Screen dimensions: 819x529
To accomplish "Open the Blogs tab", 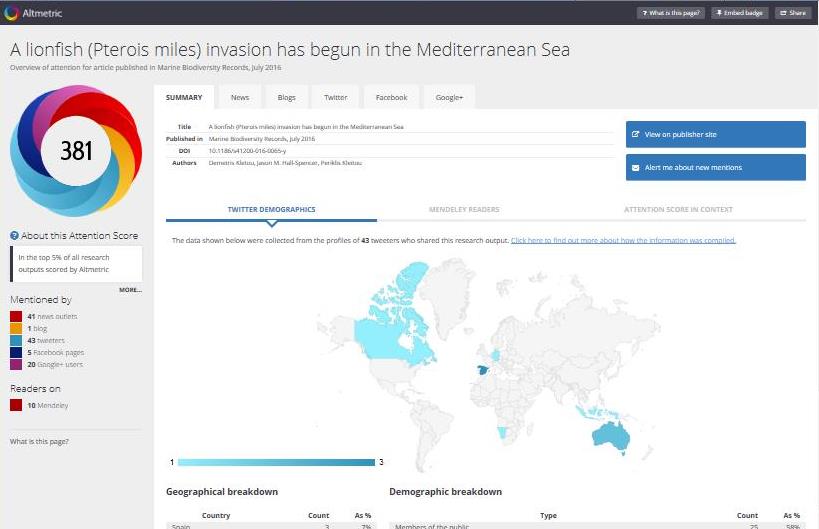I will 286,97.
